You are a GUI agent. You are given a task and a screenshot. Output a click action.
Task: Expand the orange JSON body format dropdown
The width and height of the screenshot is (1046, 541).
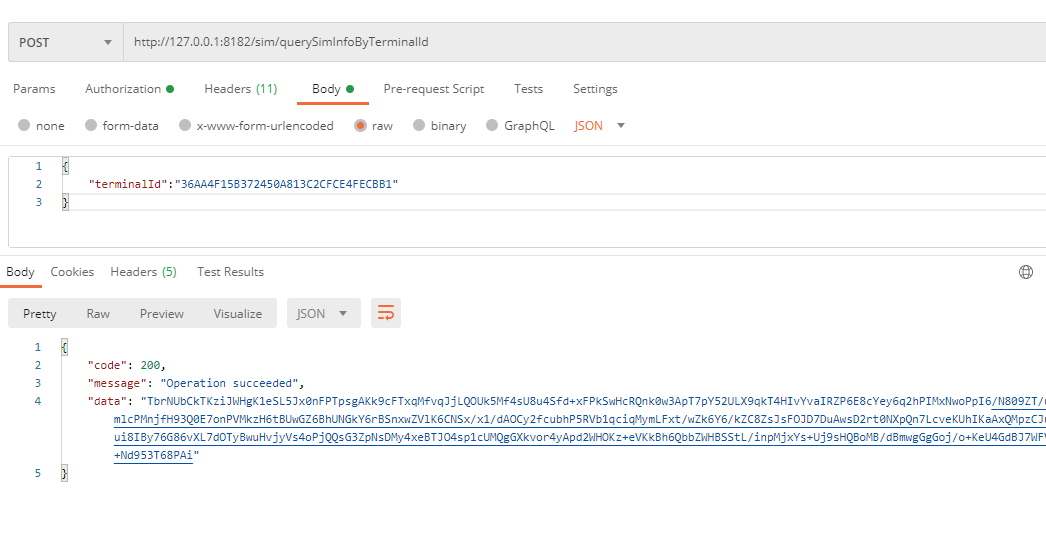600,126
